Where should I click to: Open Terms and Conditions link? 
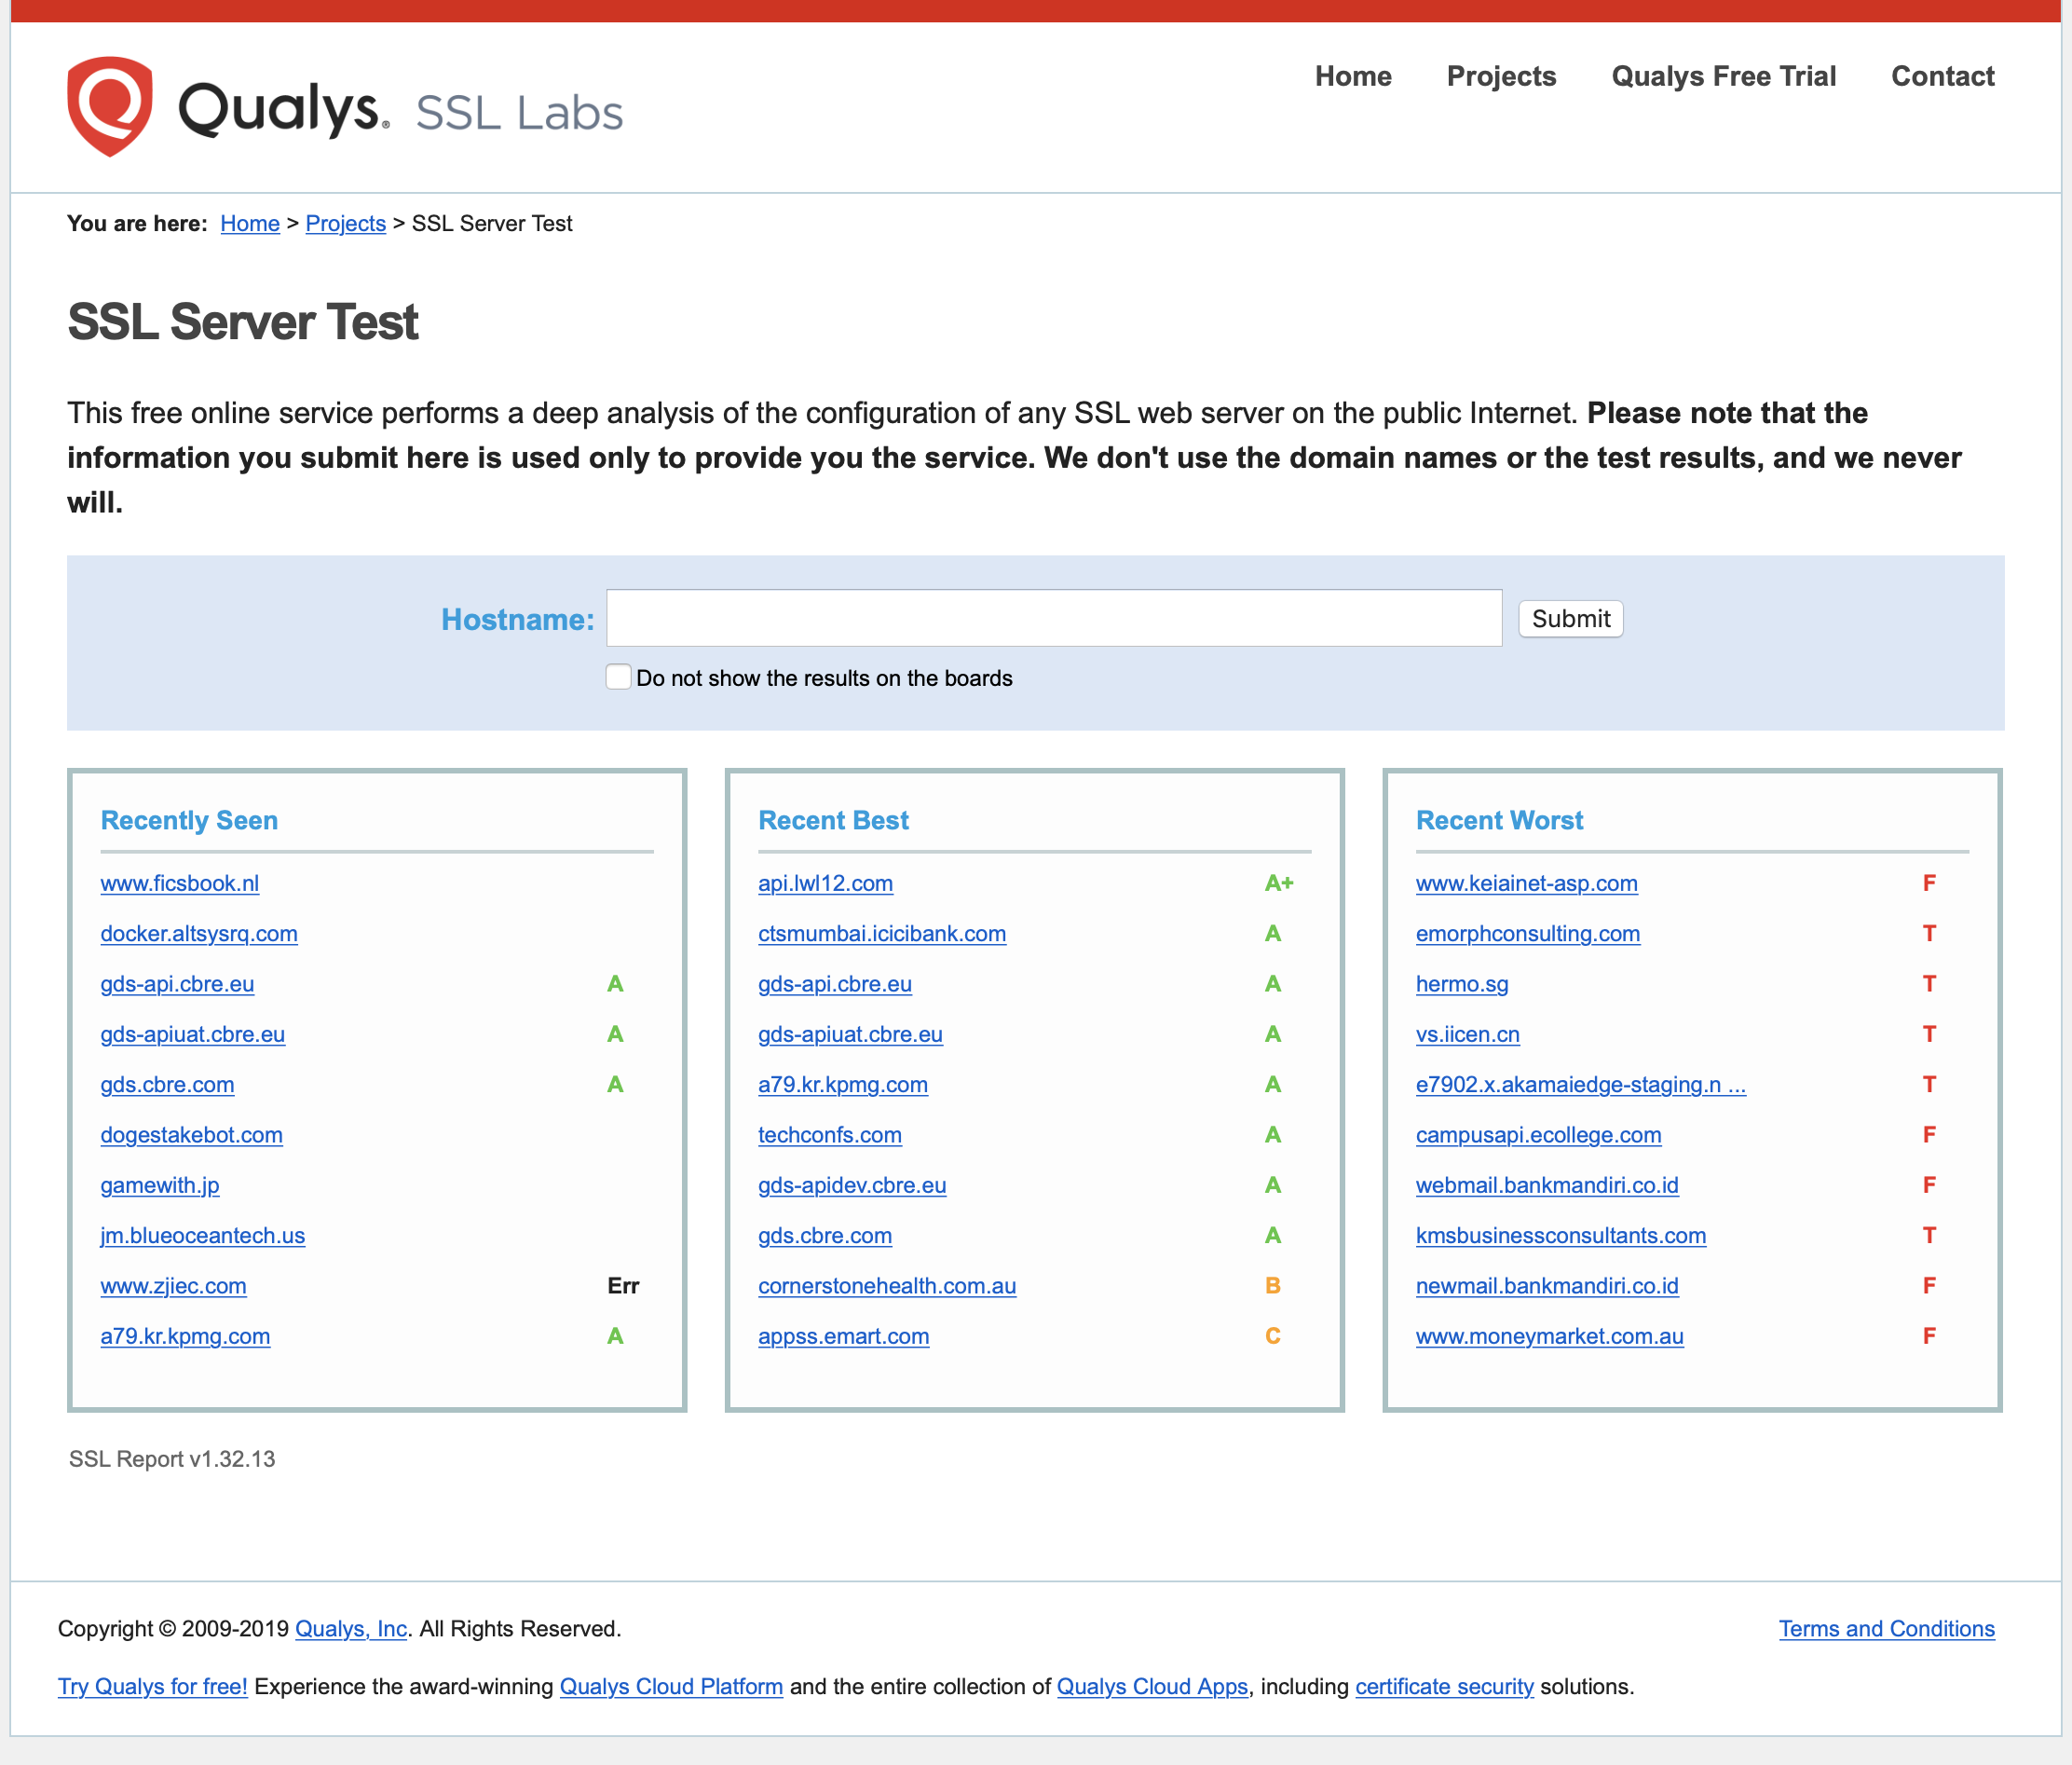tap(1886, 1628)
